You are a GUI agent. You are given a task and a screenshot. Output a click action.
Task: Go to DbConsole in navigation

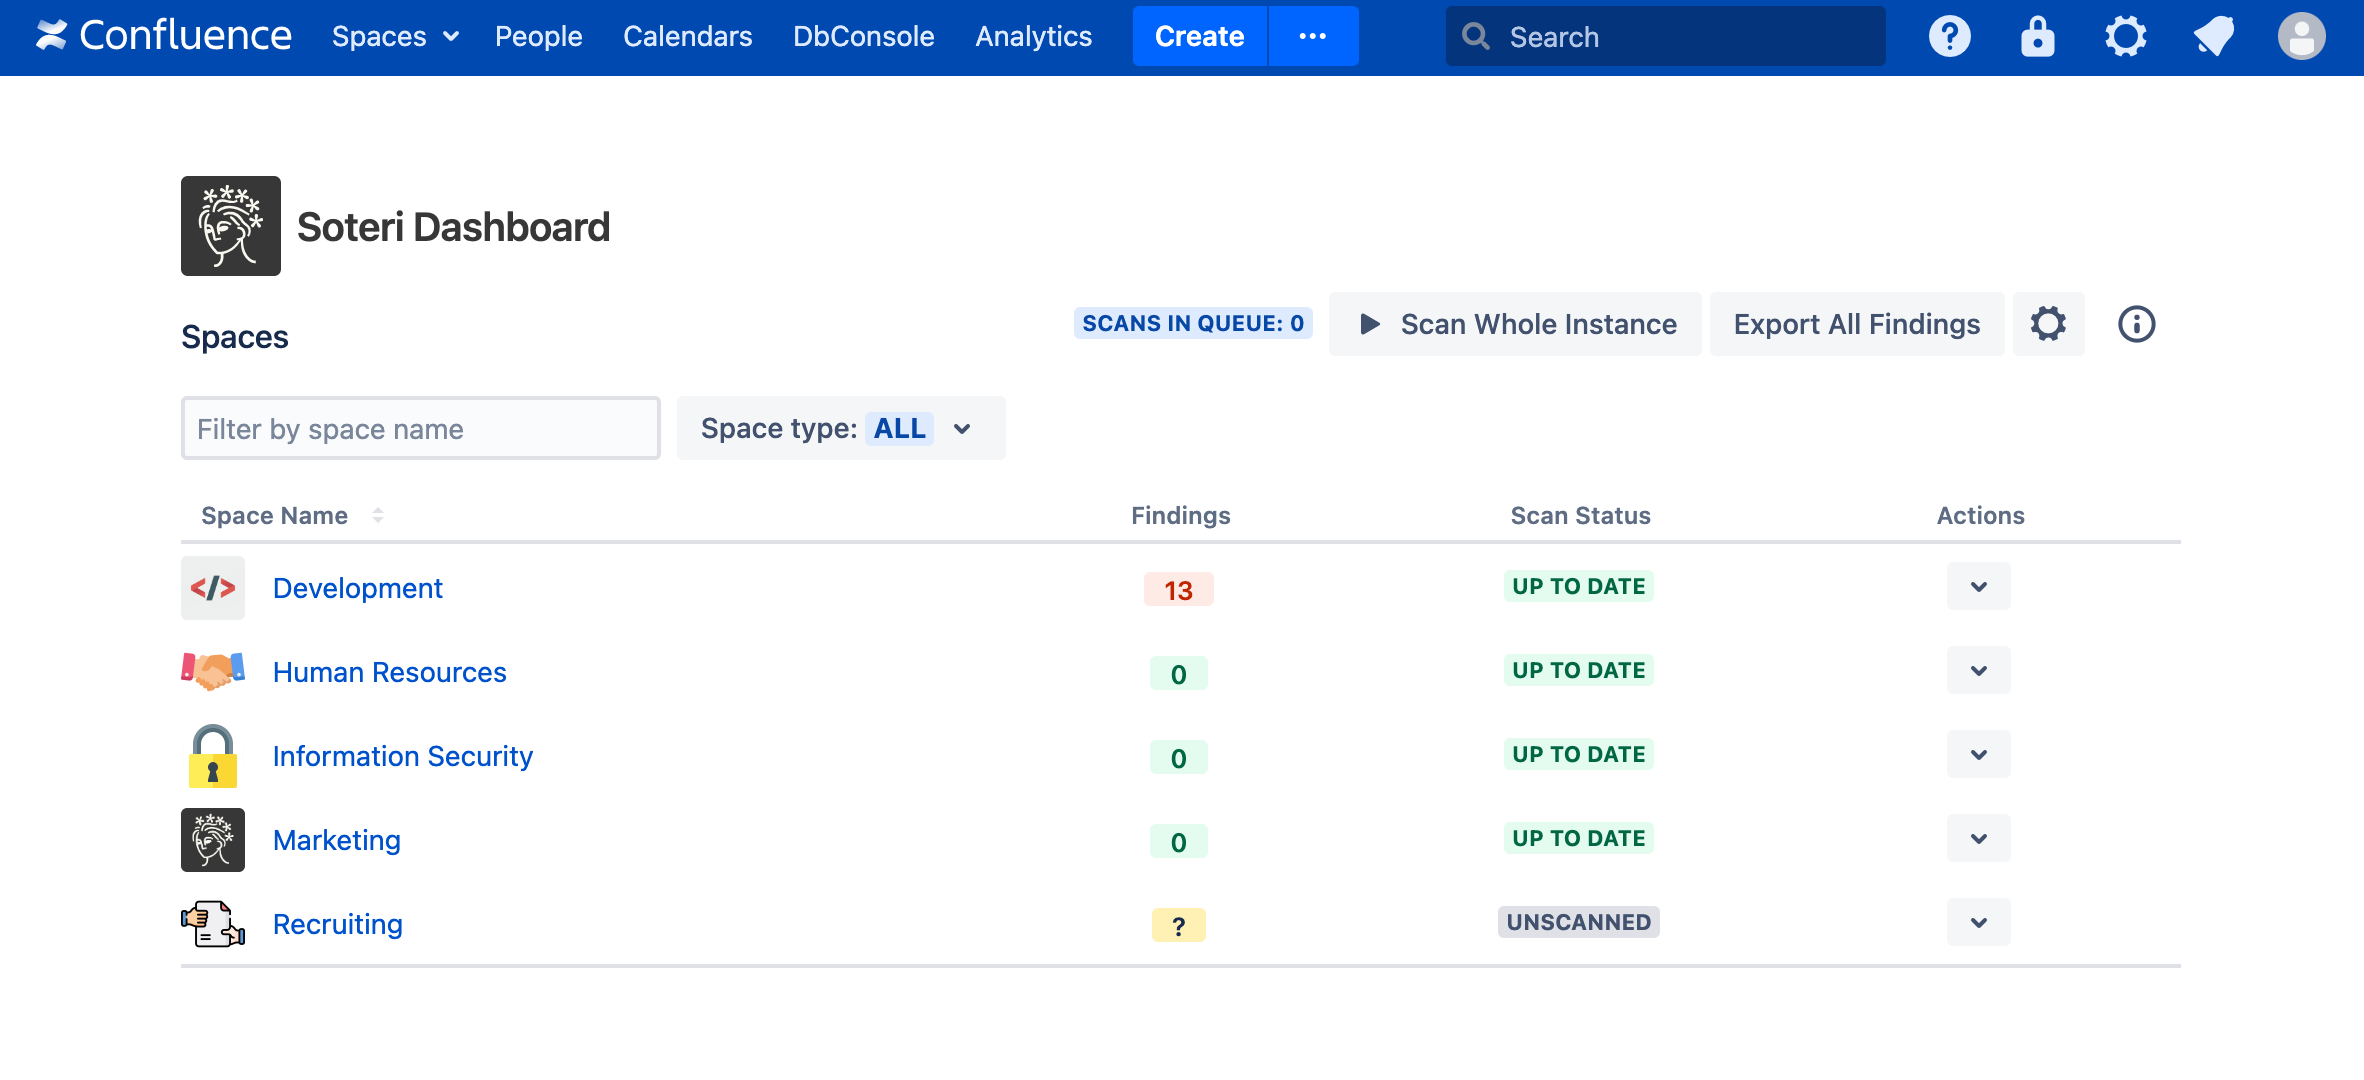point(863,37)
